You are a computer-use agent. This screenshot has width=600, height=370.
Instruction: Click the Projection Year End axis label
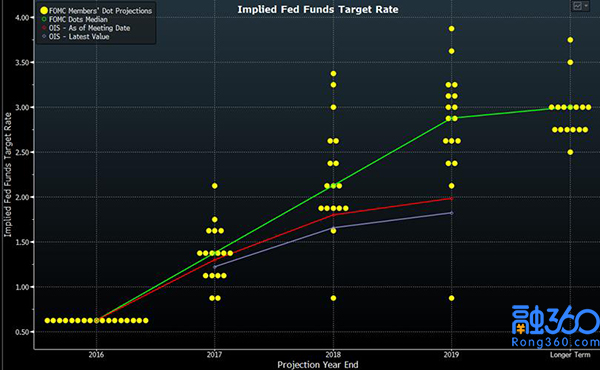coord(318,364)
